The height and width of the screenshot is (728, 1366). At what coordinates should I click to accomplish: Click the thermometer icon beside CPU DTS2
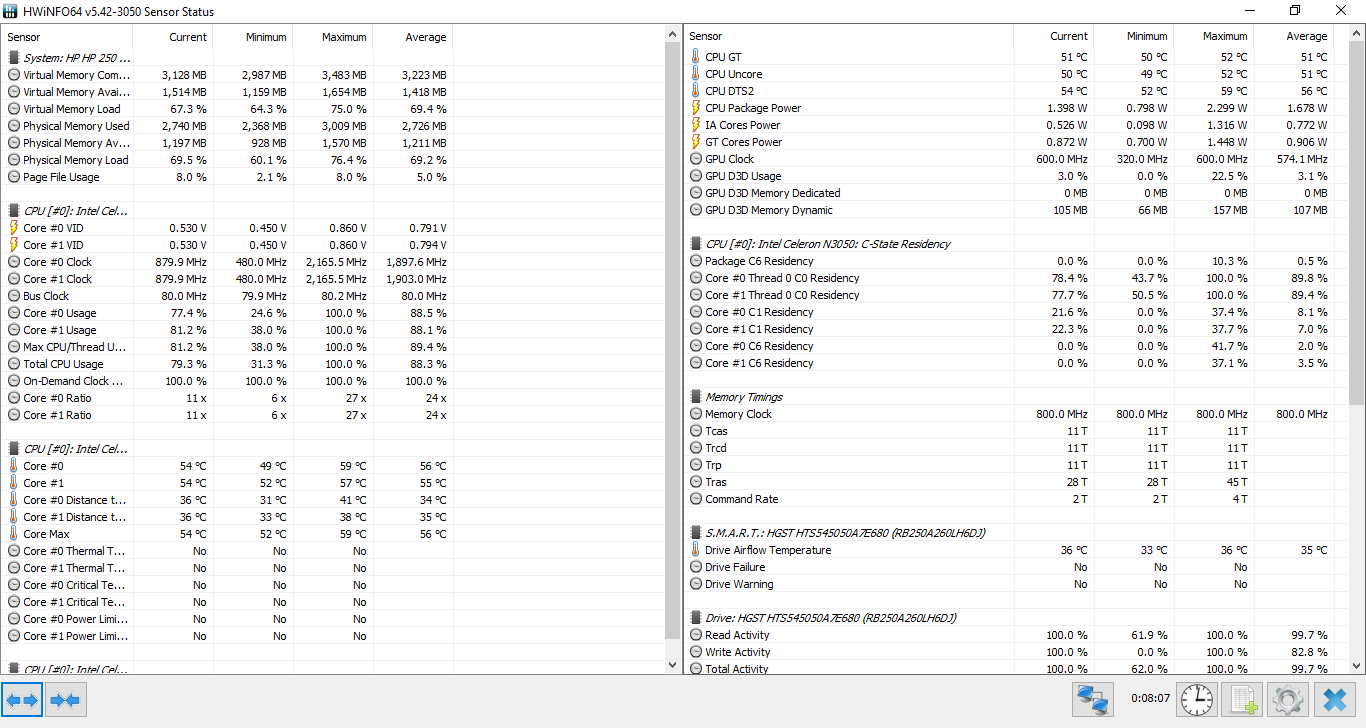pos(696,91)
